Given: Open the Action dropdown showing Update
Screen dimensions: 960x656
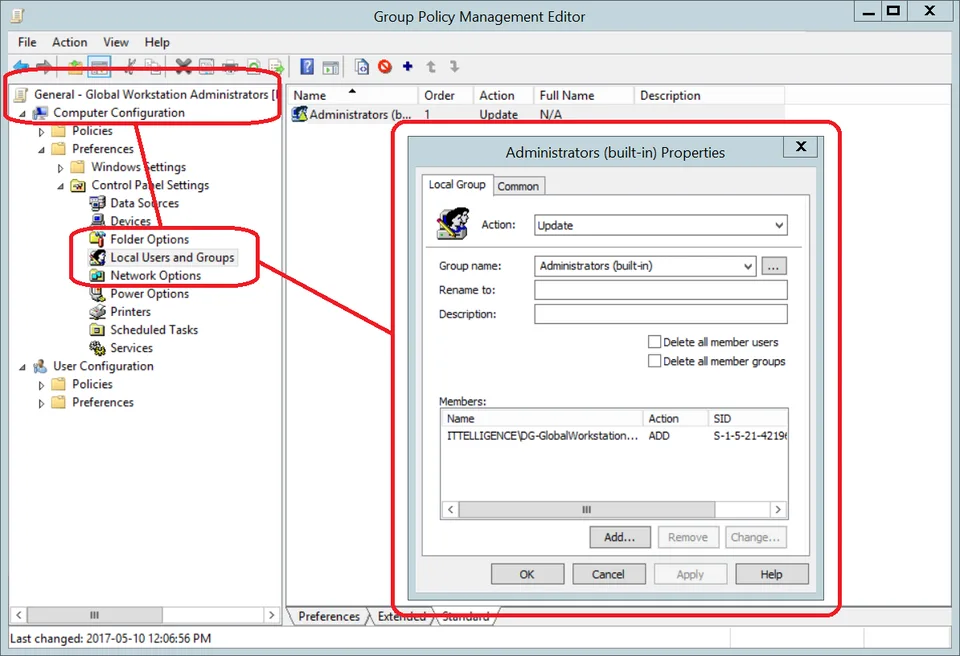Looking at the screenshot, I should pos(661,225).
